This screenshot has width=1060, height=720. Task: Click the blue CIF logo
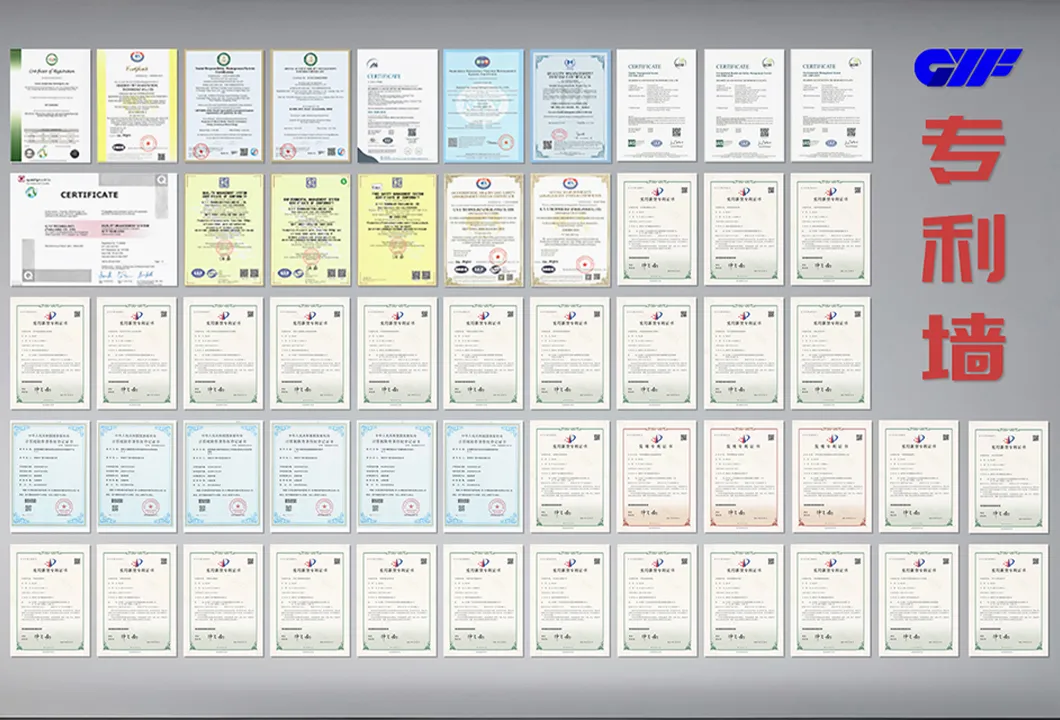pyautogui.click(x=967, y=67)
